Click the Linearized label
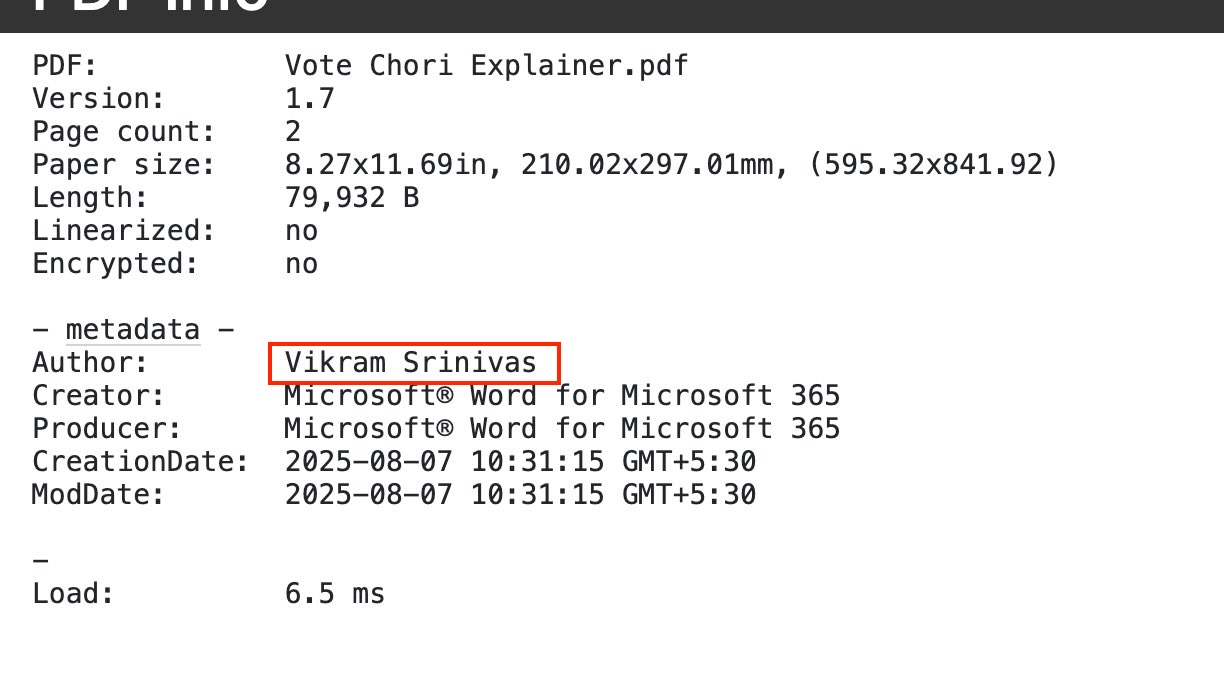This screenshot has height=678, width=1224. 124,231
